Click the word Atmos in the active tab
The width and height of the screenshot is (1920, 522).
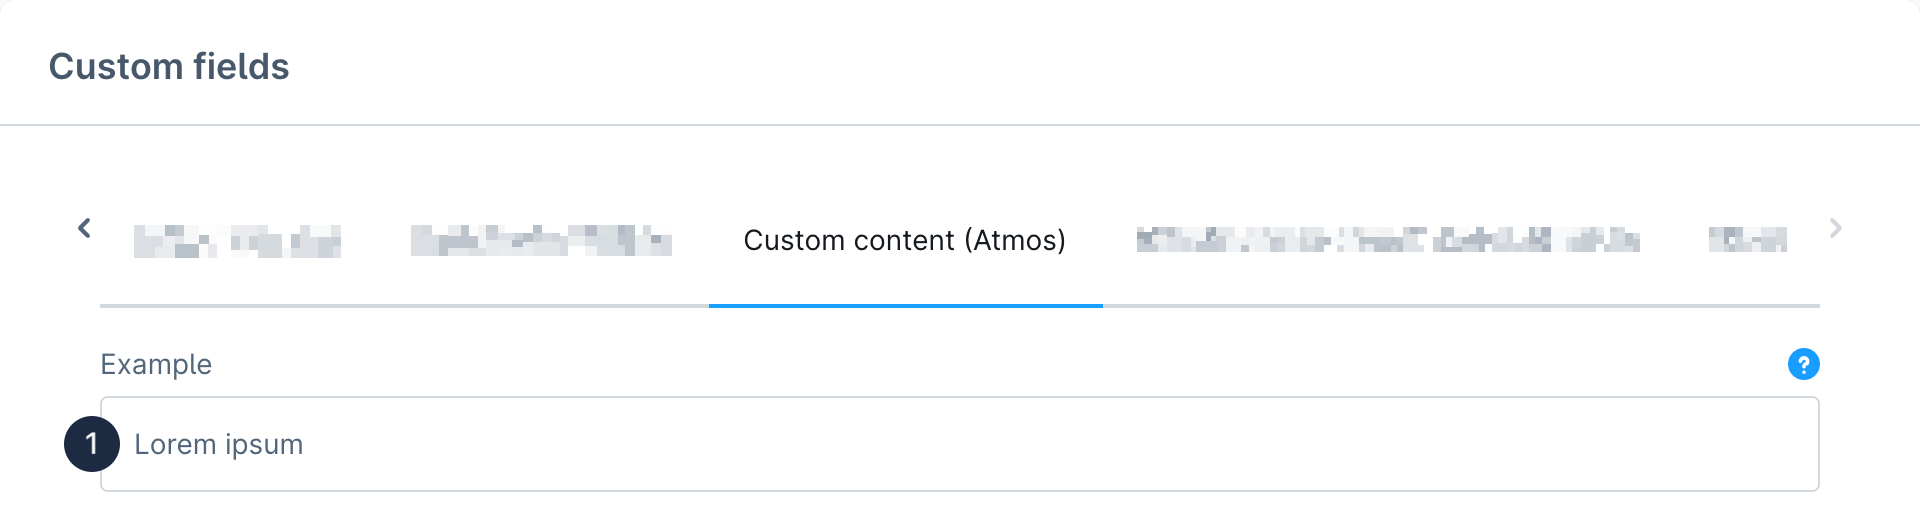click(x=1014, y=241)
